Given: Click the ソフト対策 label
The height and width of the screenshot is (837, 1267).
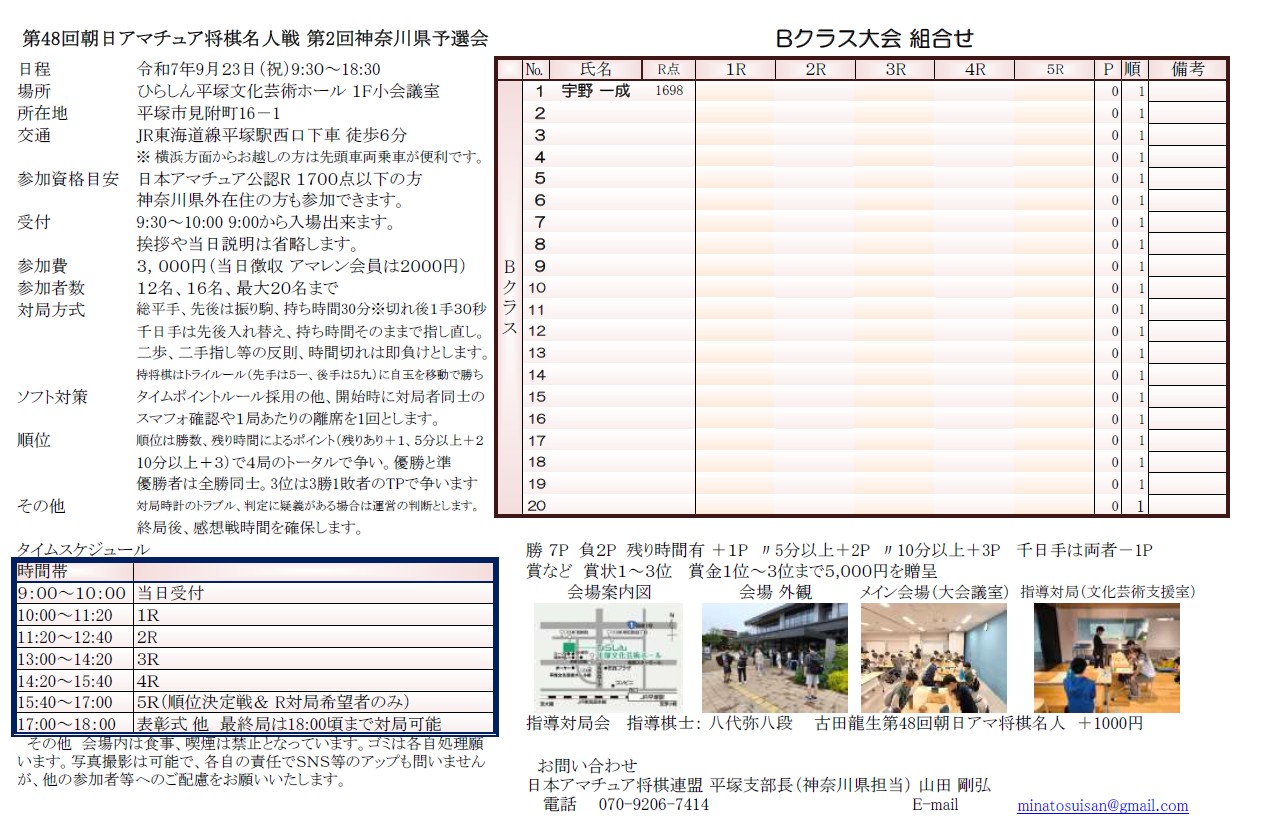Looking at the screenshot, I should (52, 397).
